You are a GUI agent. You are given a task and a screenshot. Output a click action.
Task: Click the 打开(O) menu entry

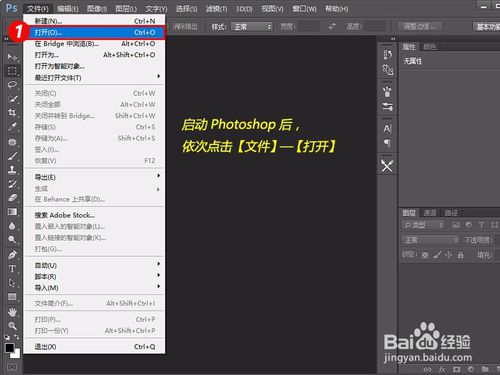(x=95, y=32)
